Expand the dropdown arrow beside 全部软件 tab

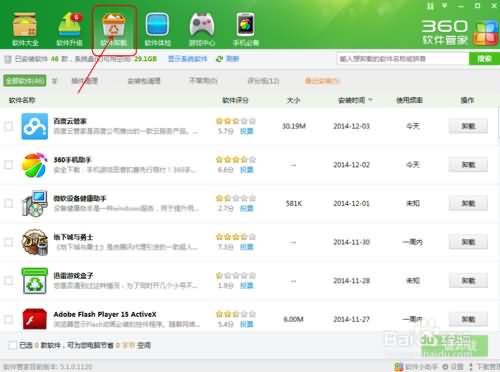[55, 81]
